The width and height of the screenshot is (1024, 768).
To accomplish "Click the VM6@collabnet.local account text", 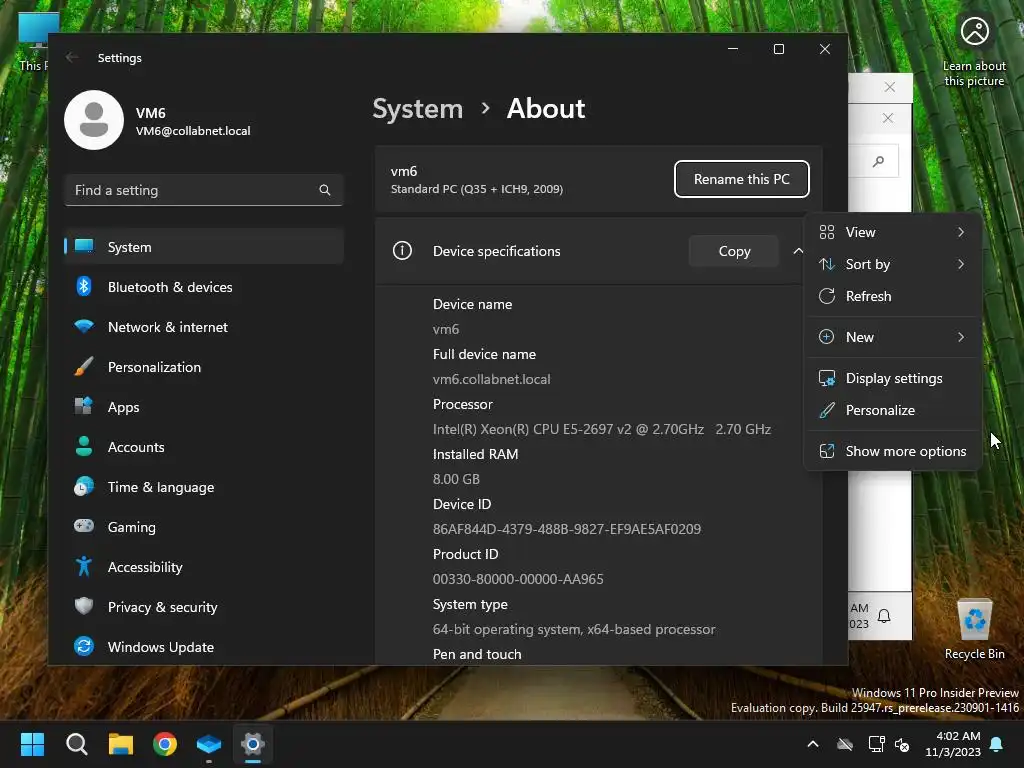I will [x=193, y=131].
